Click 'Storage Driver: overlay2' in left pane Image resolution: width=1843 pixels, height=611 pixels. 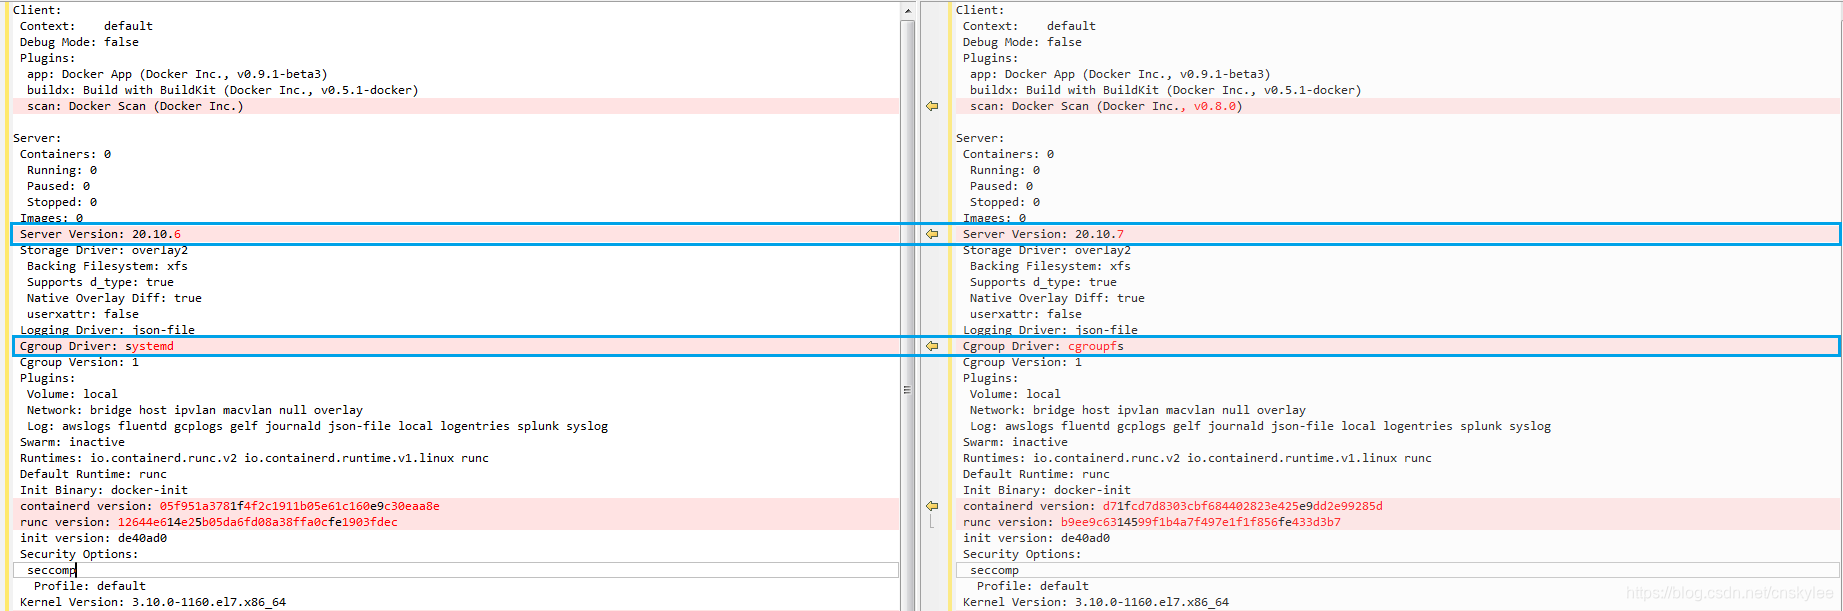coord(104,250)
